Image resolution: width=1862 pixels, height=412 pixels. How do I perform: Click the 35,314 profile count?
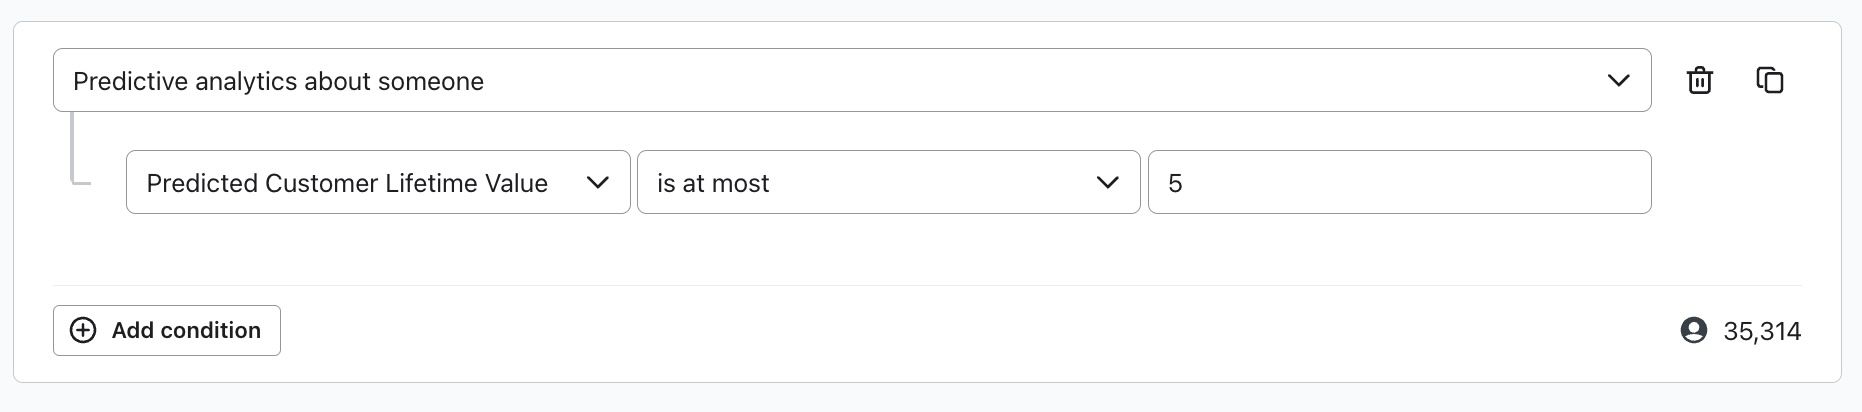pyautogui.click(x=1762, y=331)
